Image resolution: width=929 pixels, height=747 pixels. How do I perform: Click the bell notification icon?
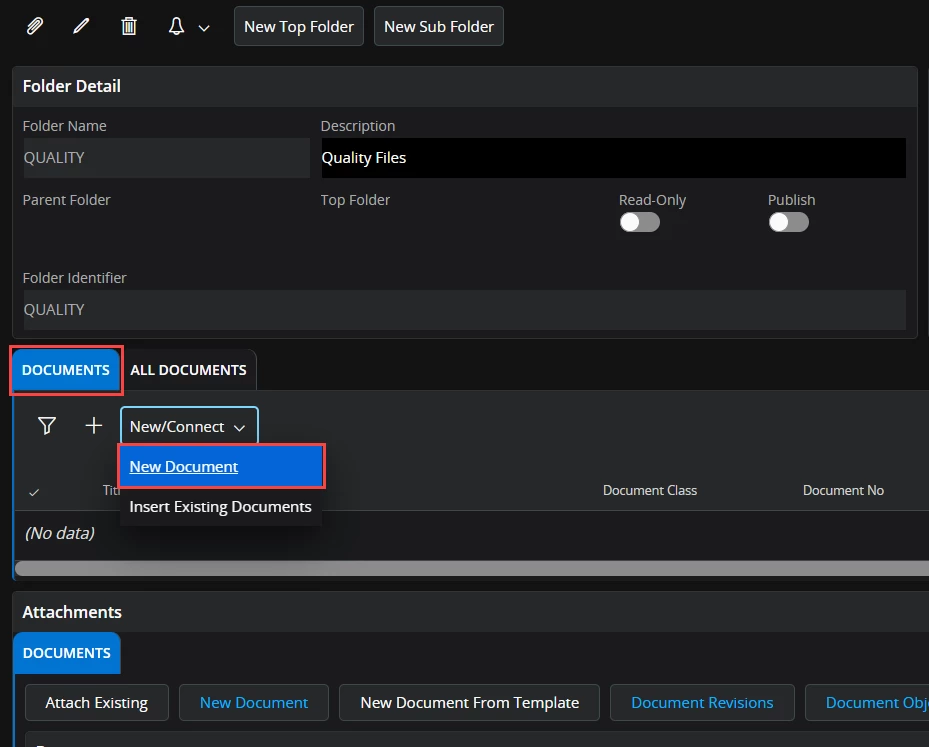[177, 26]
